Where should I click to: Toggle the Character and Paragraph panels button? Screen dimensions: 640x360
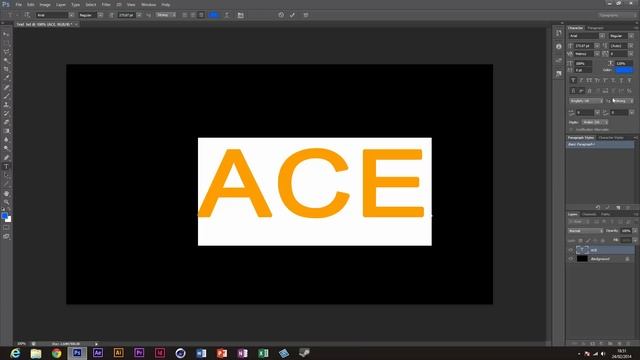[241, 15]
